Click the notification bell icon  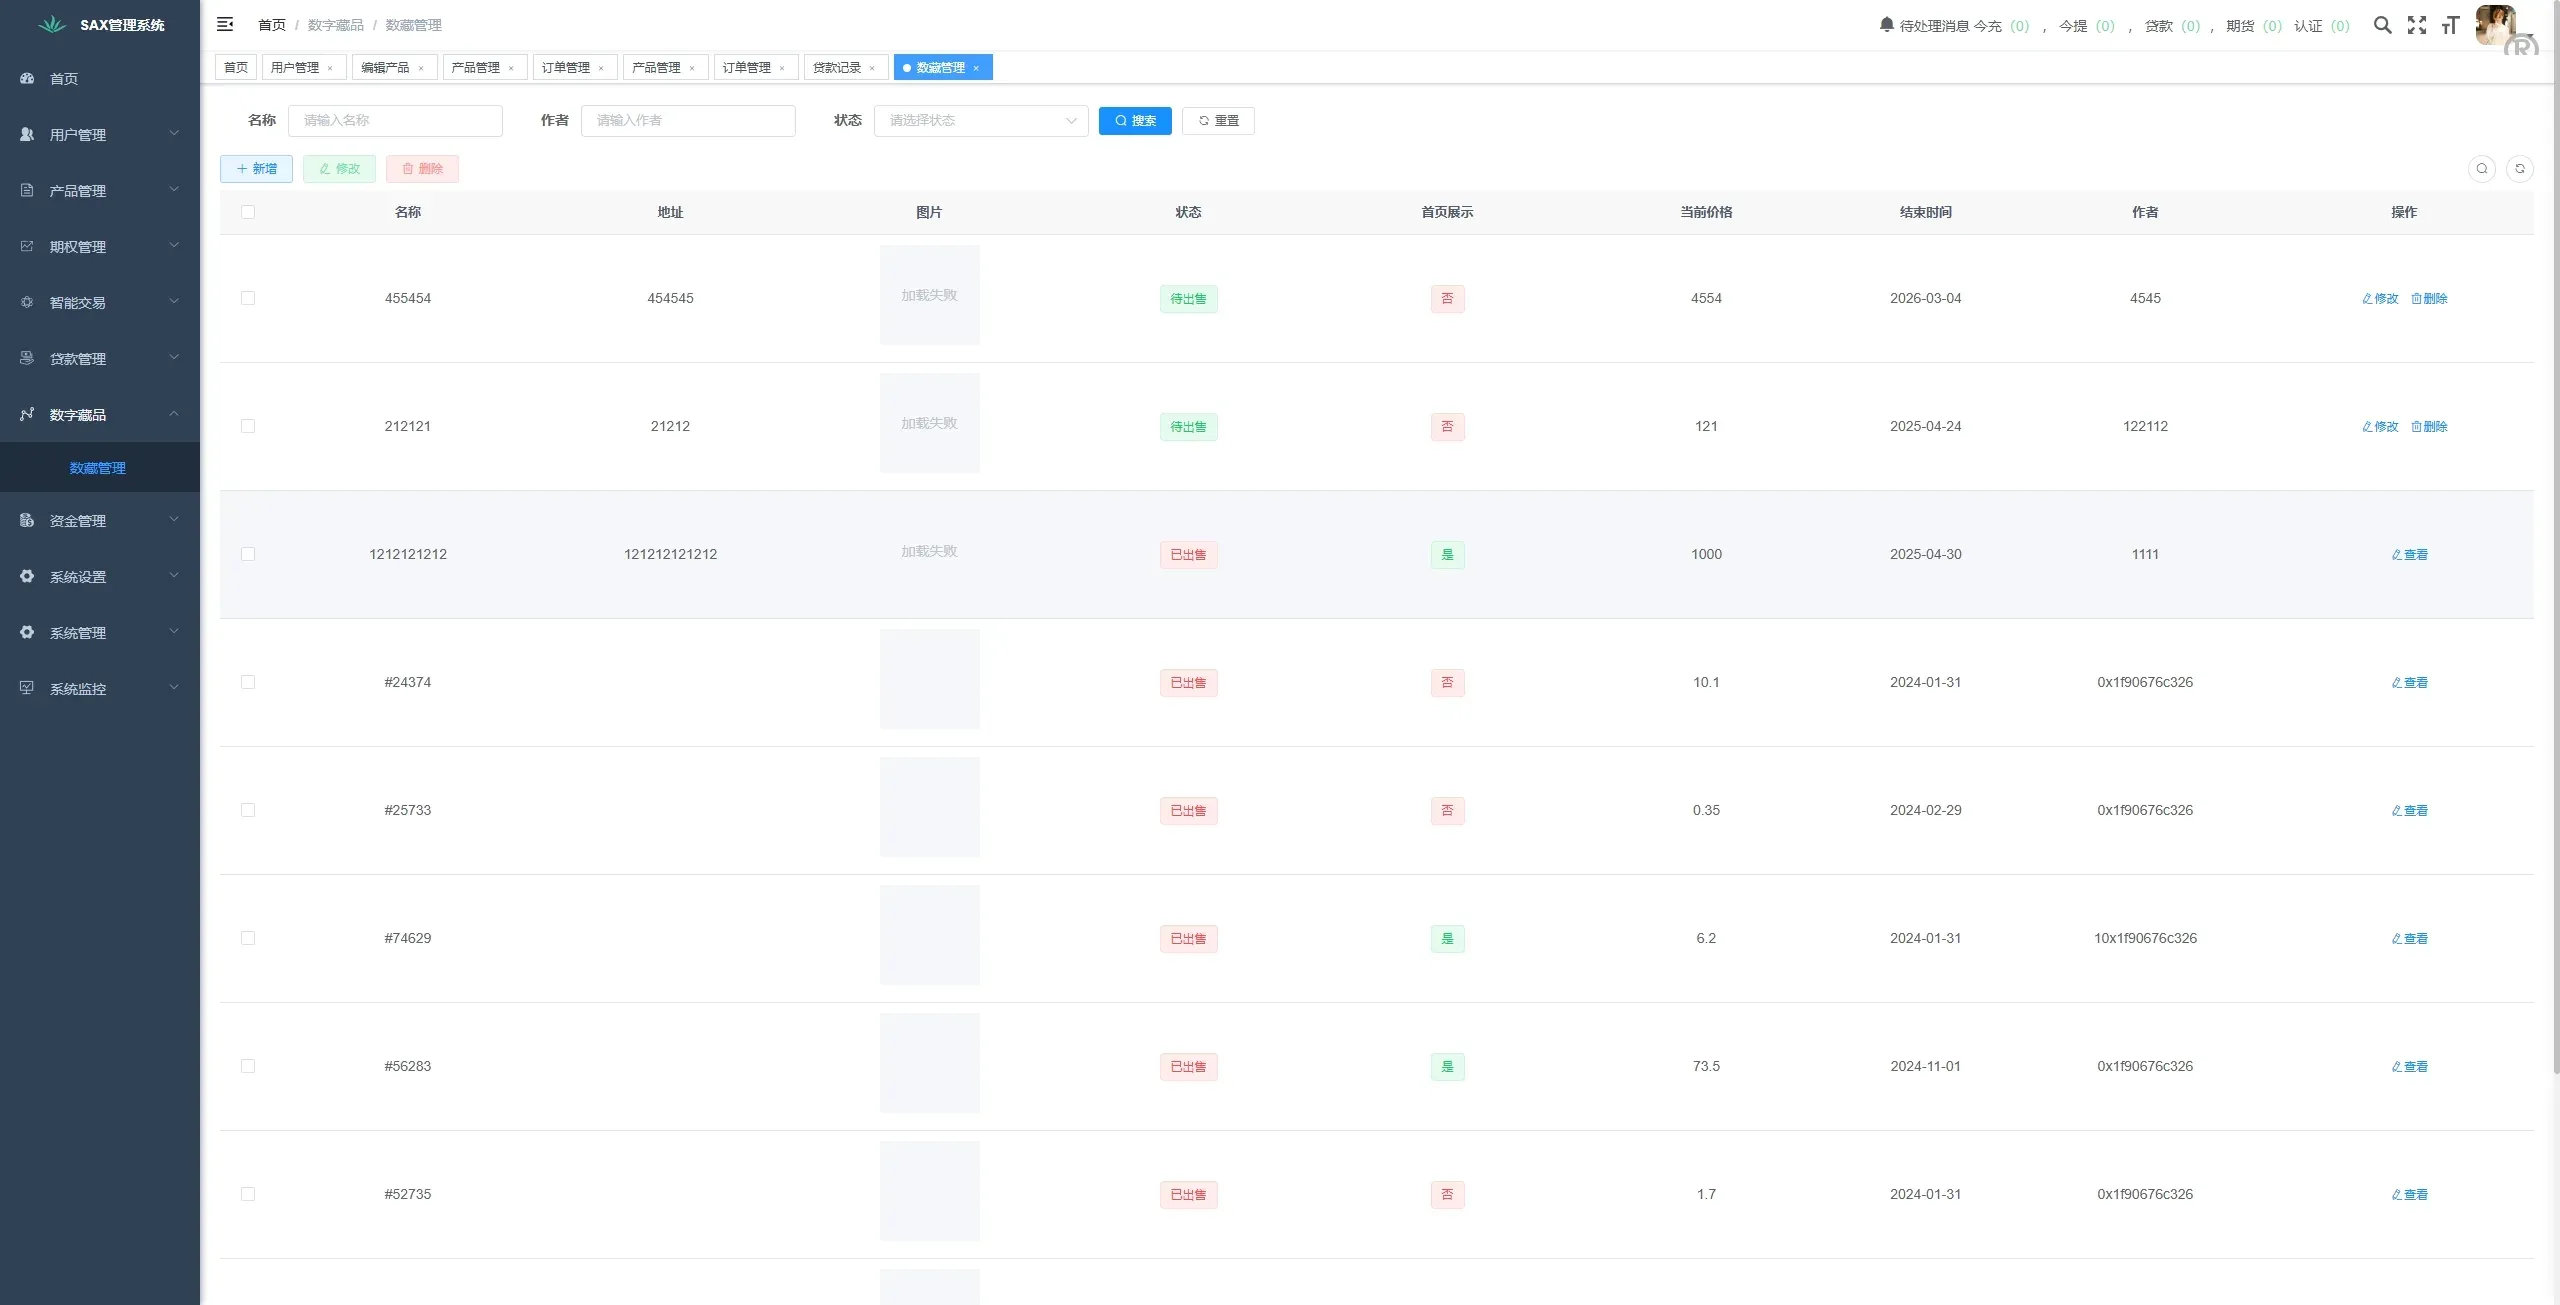1886,25
